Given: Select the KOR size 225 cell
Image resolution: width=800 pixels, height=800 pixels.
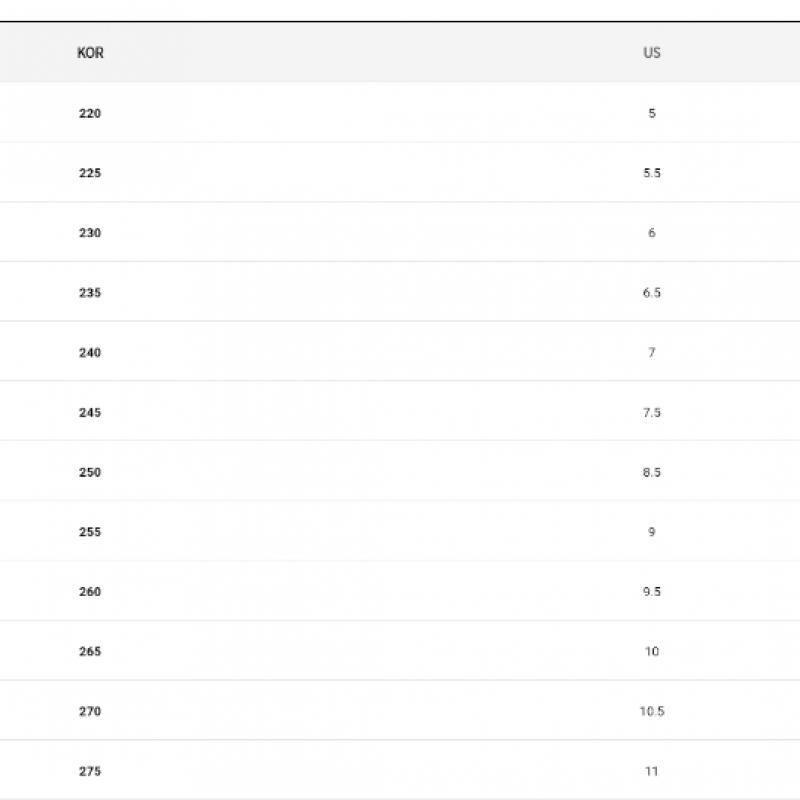Looking at the screenshot, I should tap(90, 173).
